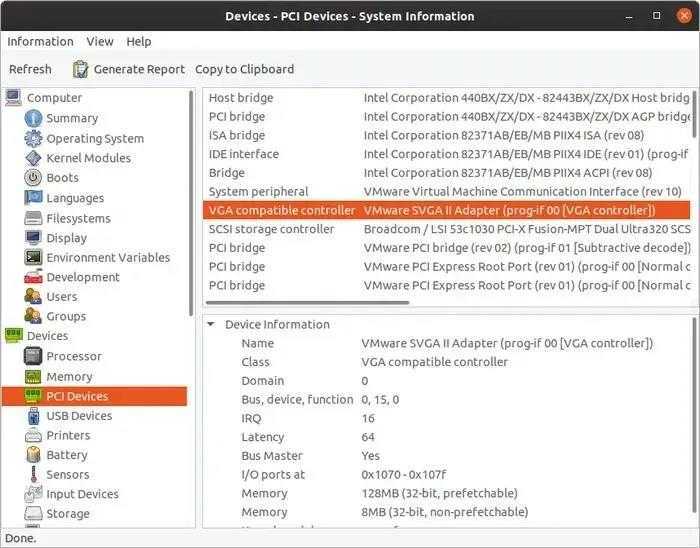The width and height of the screenshot is (700, 548).
Task: Click the Display monitor icon
Action: coord(33,238)
